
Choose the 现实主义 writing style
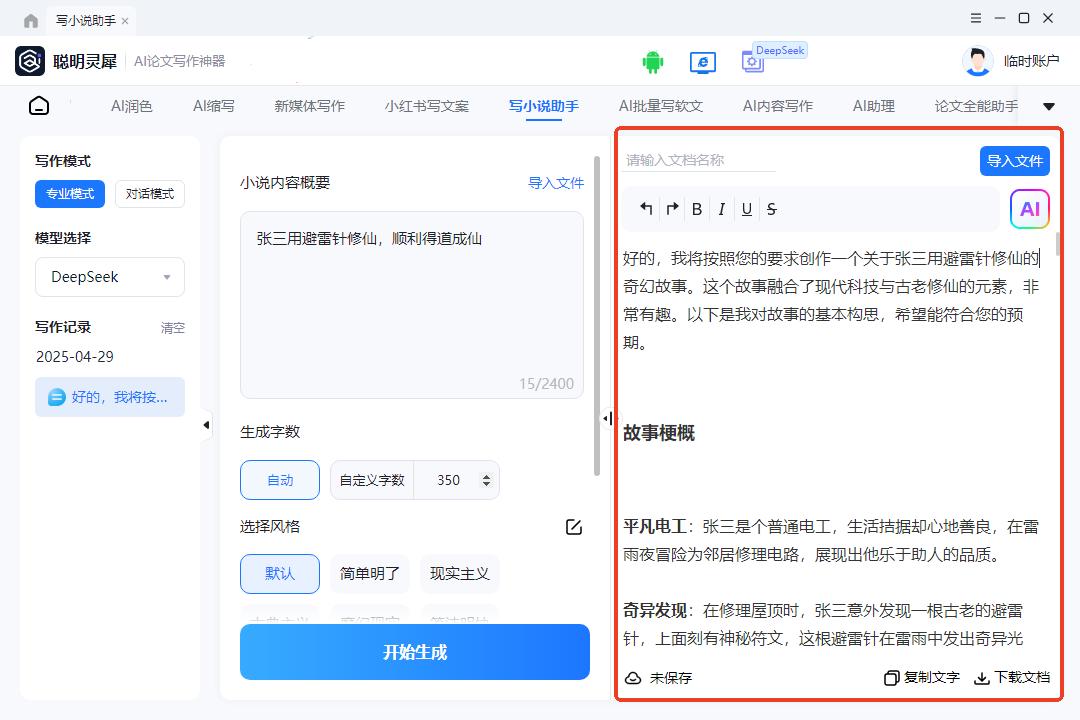click(x=459, y=573)
